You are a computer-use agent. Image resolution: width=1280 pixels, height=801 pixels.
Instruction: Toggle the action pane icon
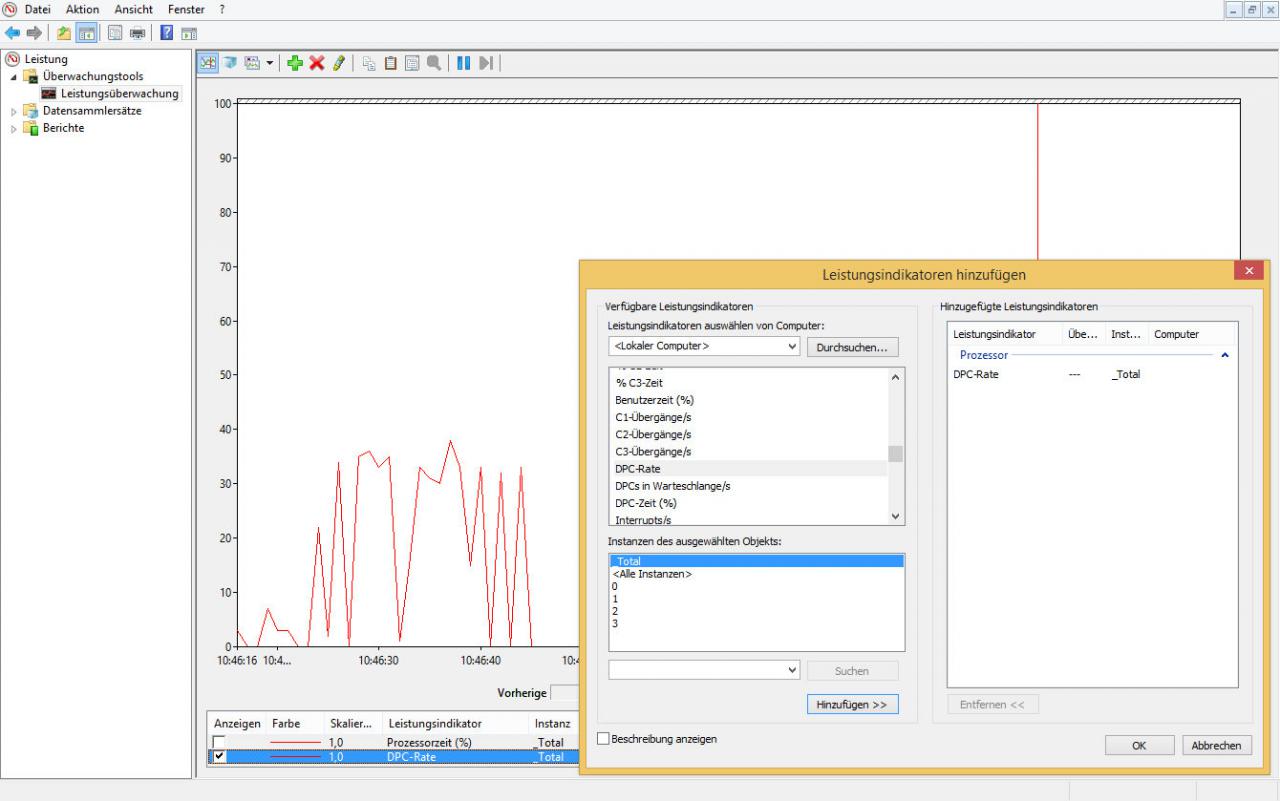[189, 33]
